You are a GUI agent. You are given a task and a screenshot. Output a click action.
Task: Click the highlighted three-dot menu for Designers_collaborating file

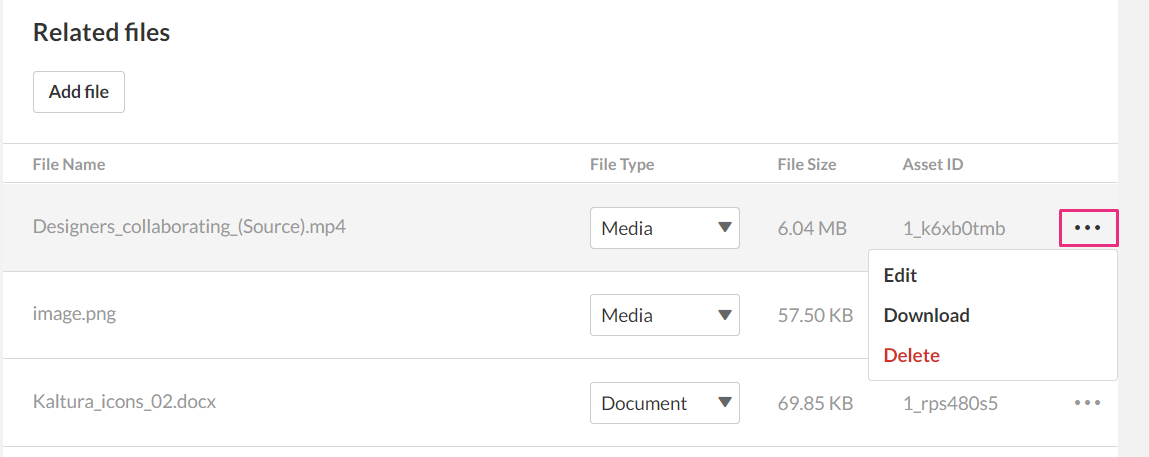pos(1088,228)
